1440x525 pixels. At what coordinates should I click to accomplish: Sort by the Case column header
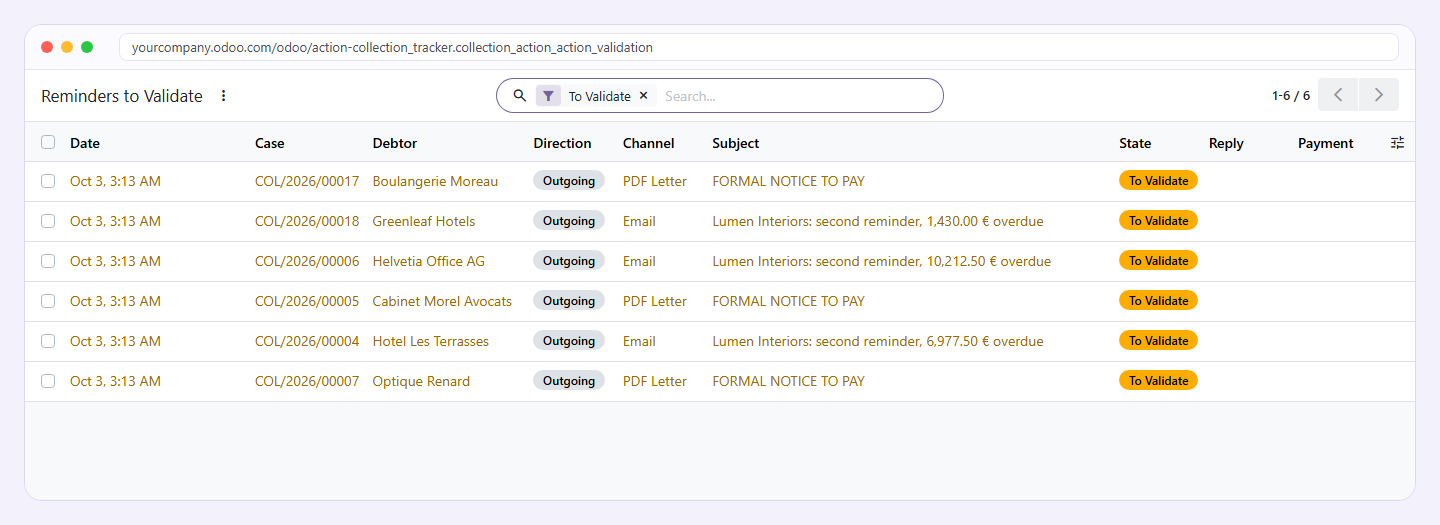(270, 143)
